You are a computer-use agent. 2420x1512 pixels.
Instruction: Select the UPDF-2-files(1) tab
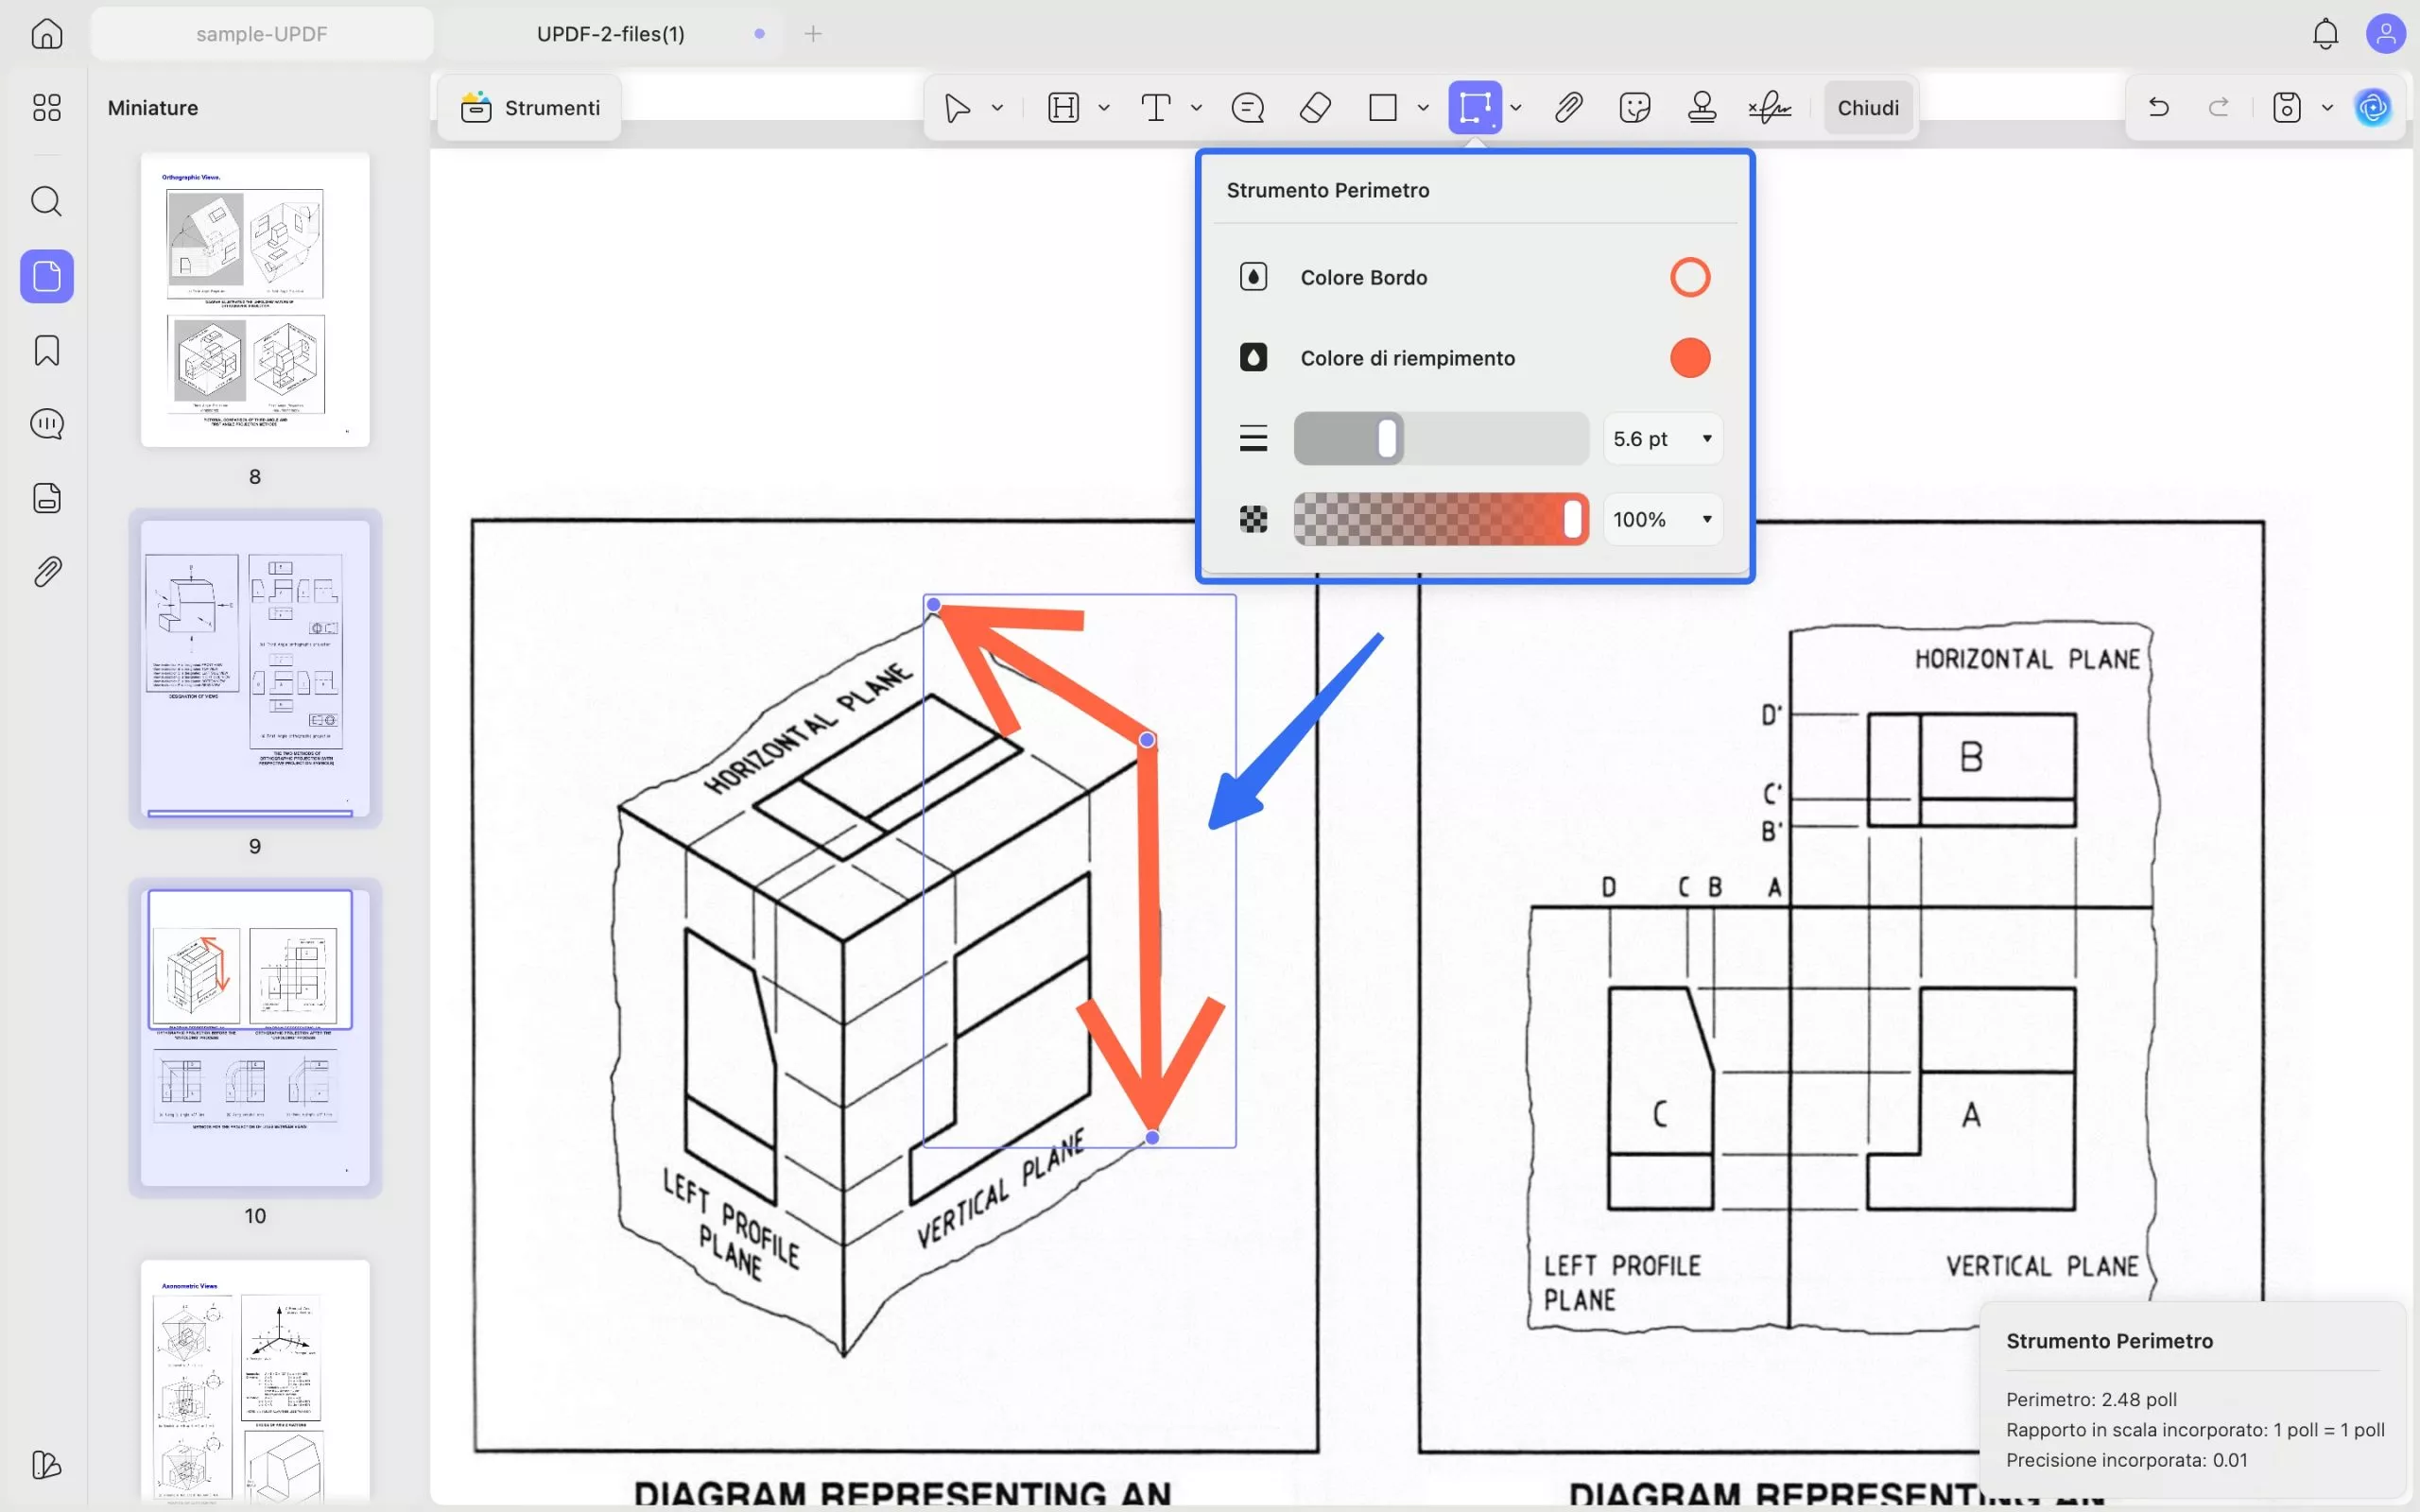coord(610,34)
